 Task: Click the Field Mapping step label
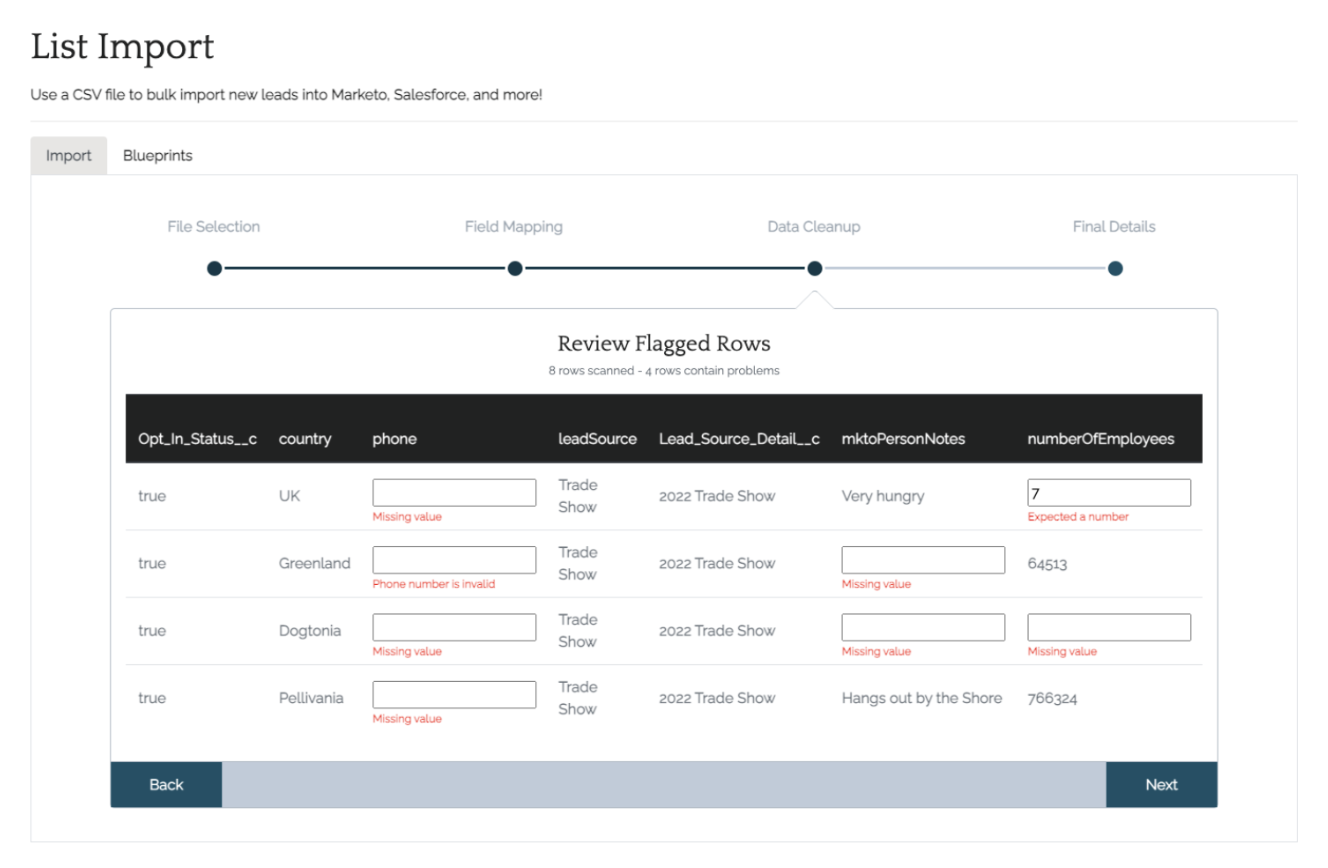point(514,227)
